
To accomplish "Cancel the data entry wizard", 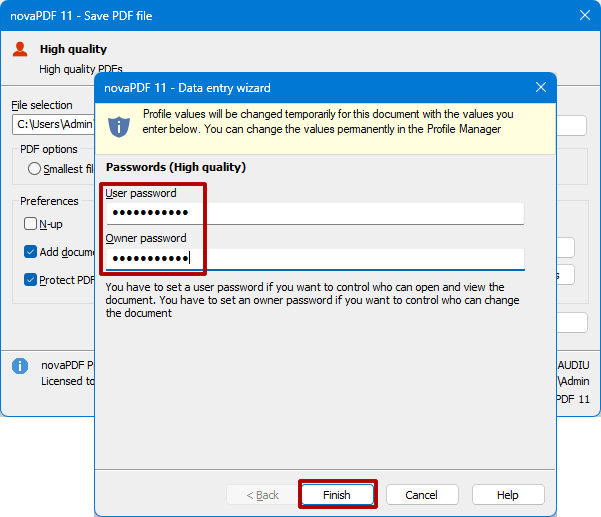I will [x=421, y=495].
